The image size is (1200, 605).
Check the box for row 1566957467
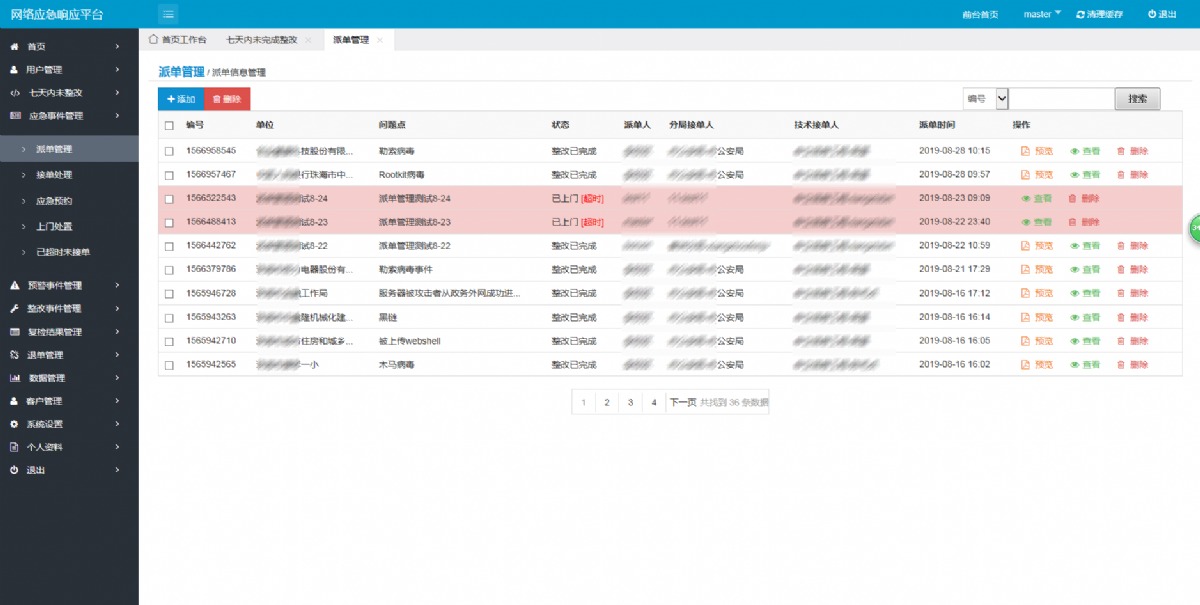pos(169,175)
